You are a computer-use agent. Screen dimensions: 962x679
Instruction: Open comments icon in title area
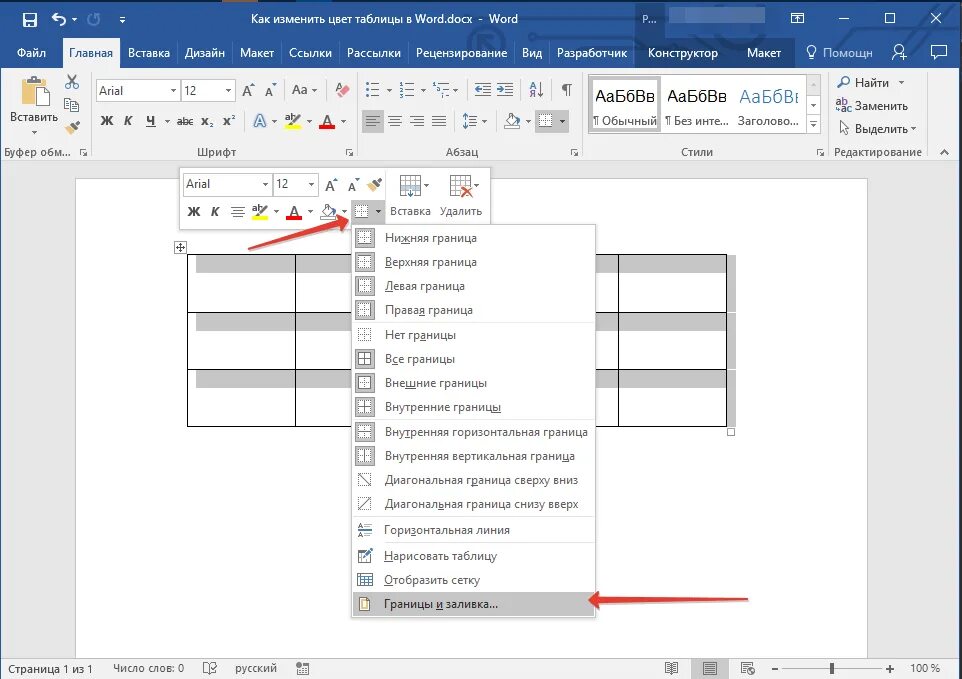[x=939, y=52]
